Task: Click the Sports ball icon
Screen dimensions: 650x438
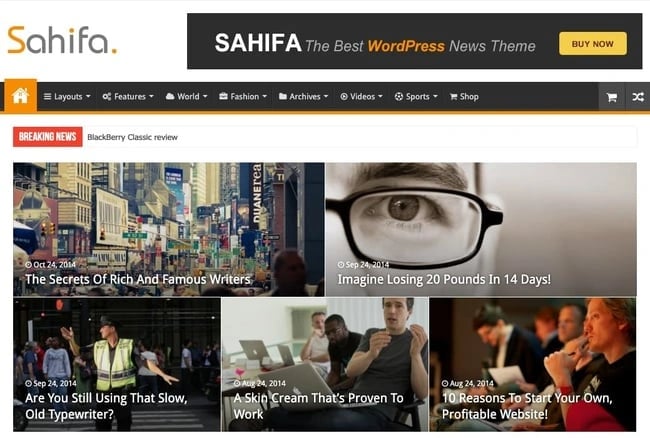Action: pyautogui.click(x=399, y=97)
